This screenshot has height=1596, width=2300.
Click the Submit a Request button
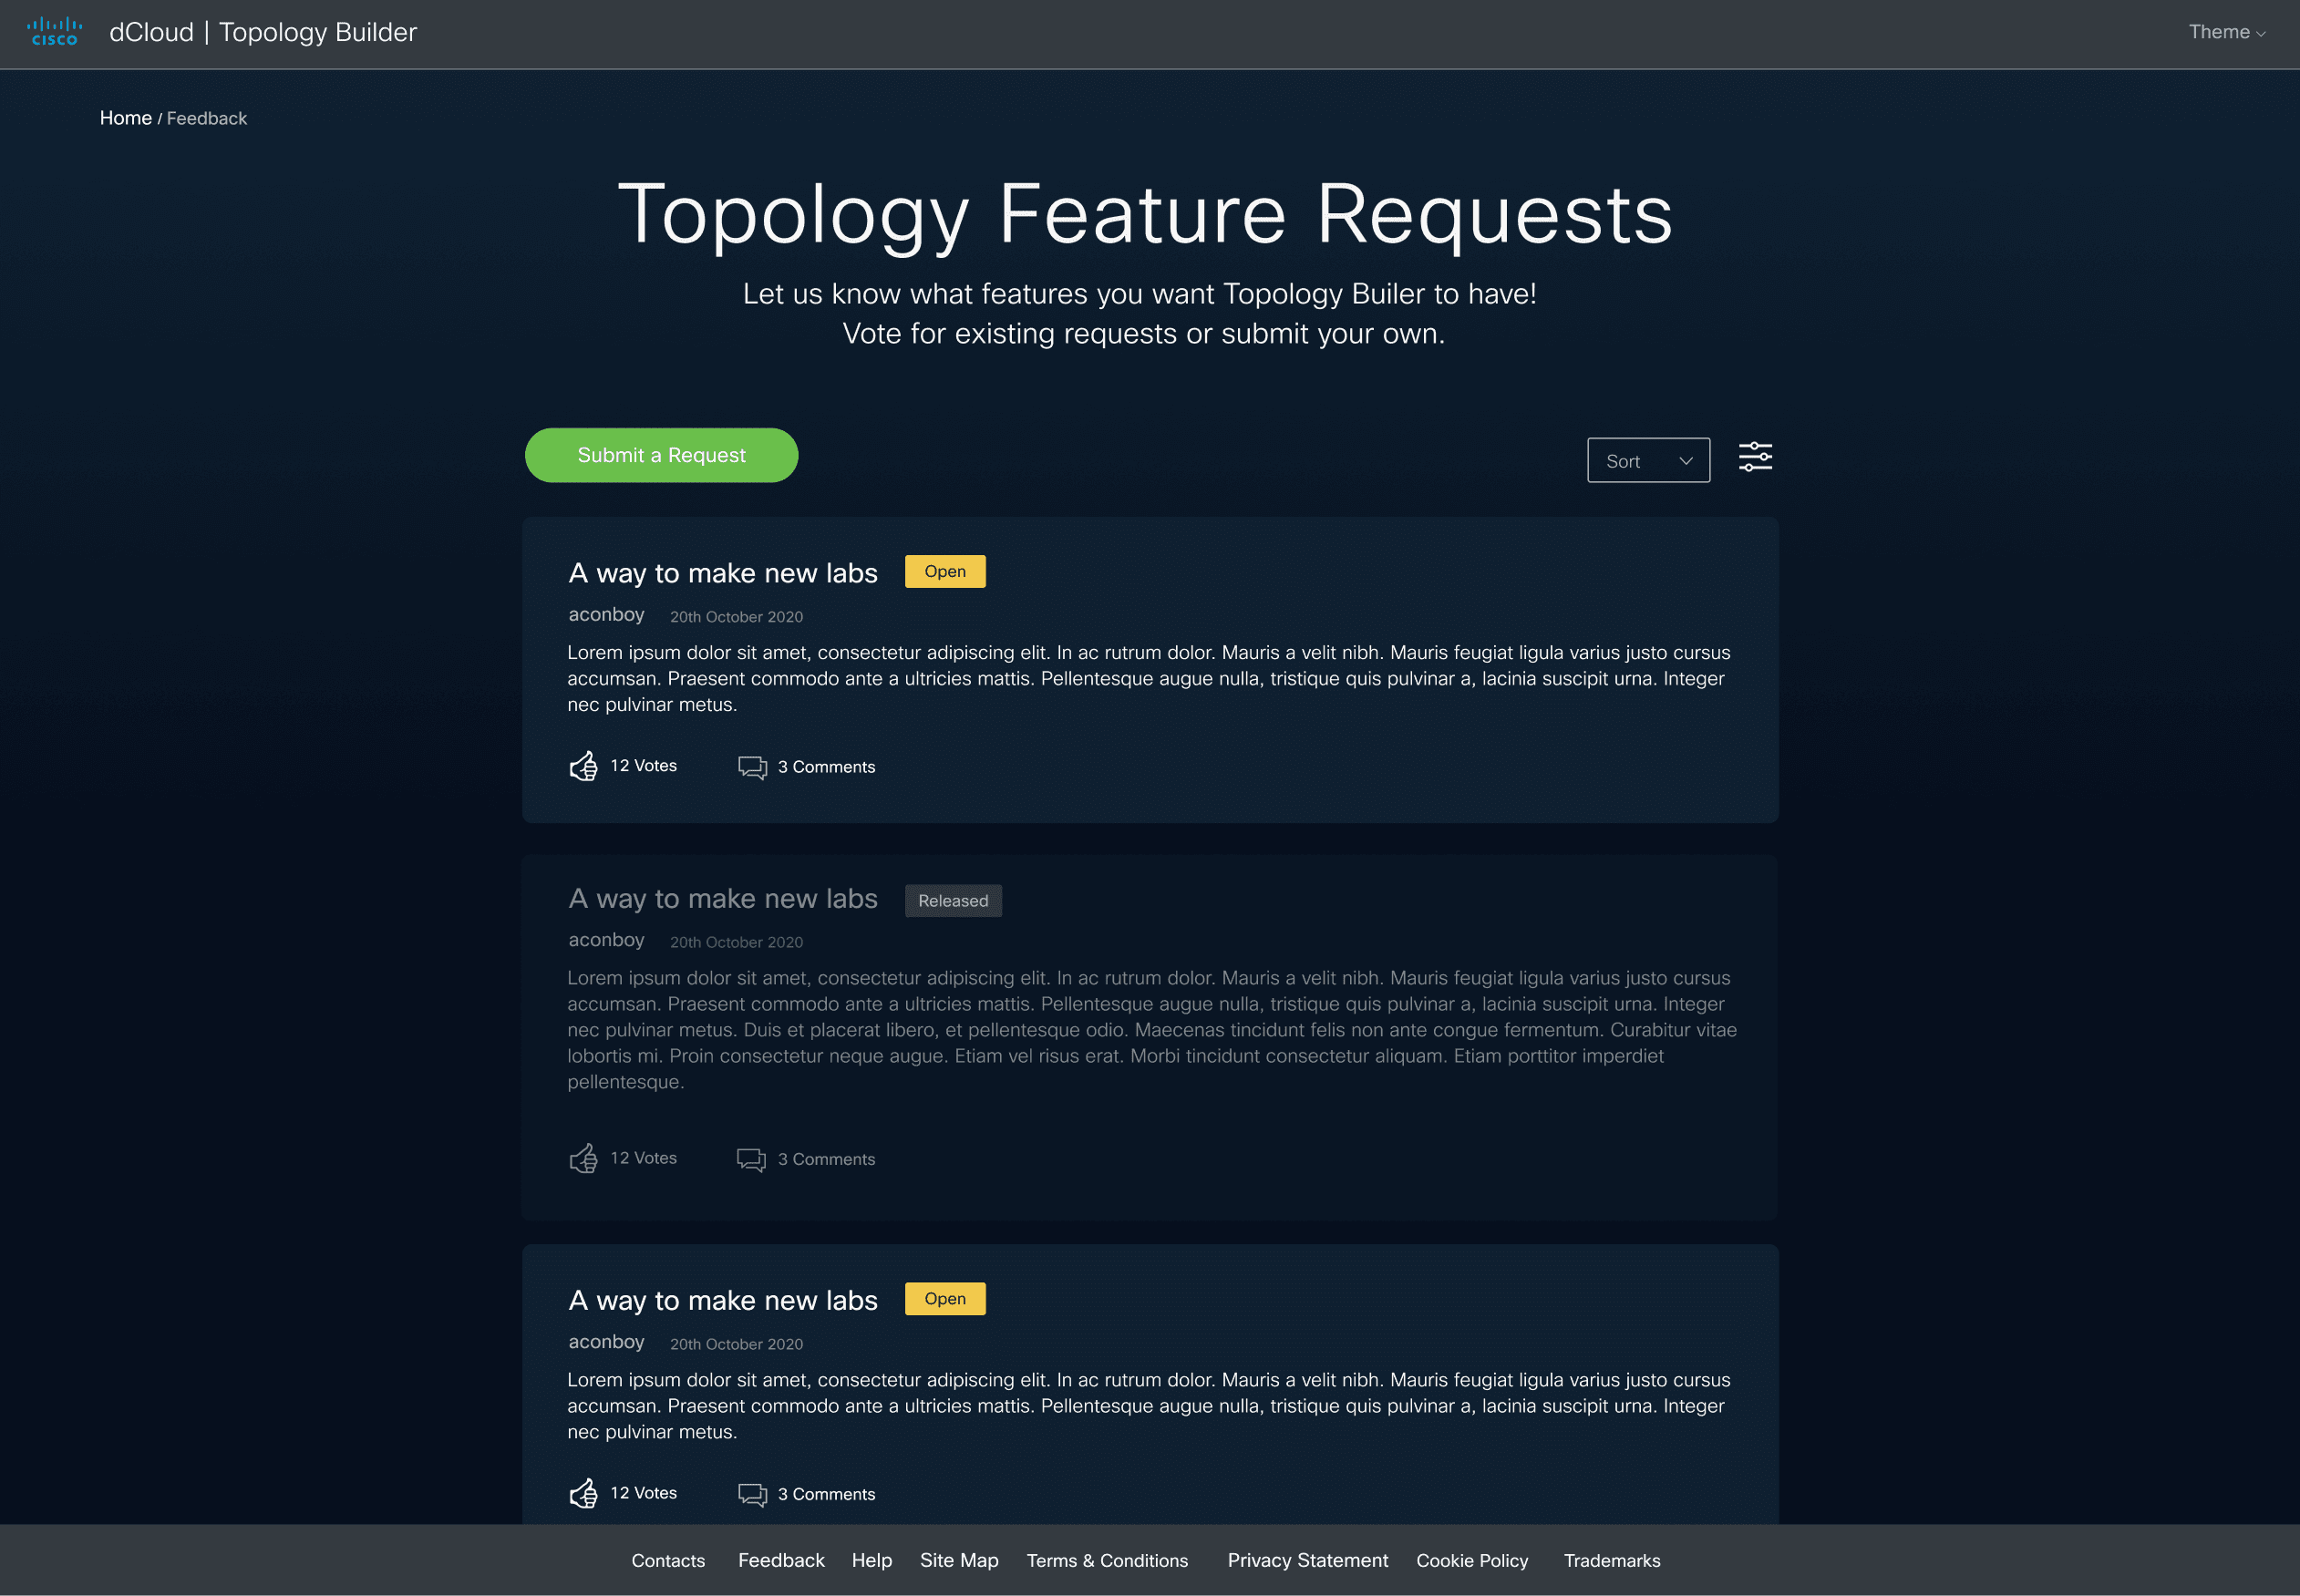coord(661,455)
